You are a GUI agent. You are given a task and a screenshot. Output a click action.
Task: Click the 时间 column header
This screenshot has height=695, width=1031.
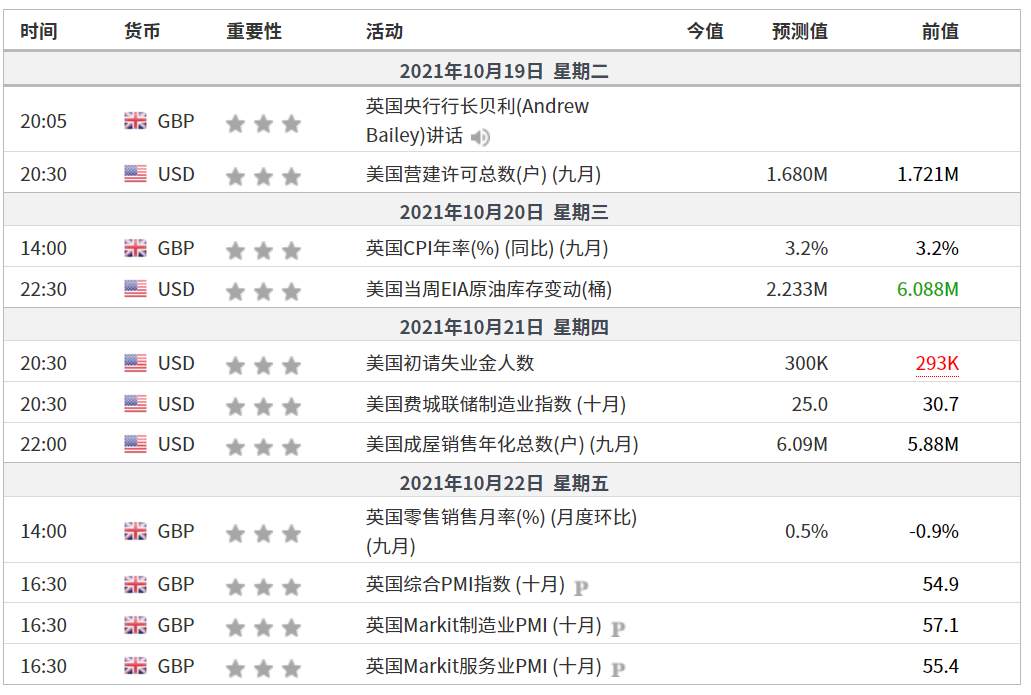(x=39, y=31)
